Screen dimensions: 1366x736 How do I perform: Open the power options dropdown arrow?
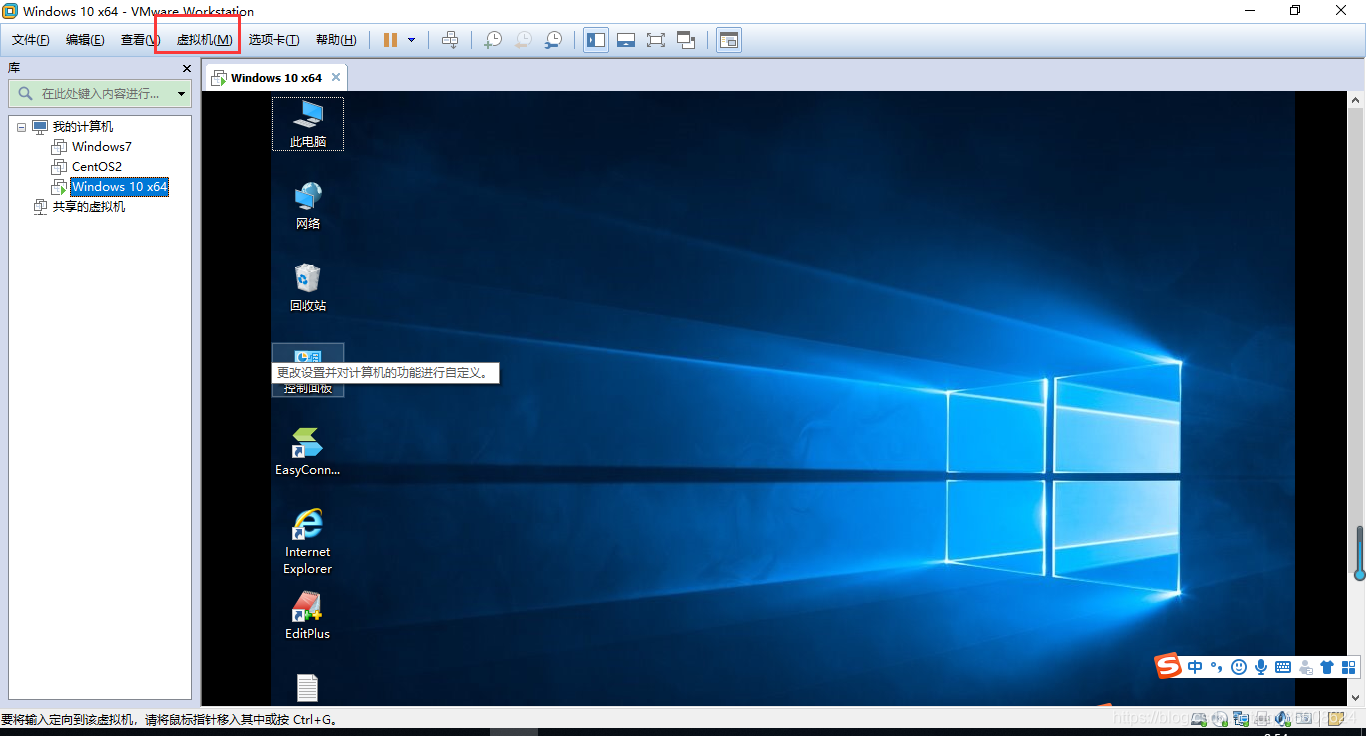(412, 40)
